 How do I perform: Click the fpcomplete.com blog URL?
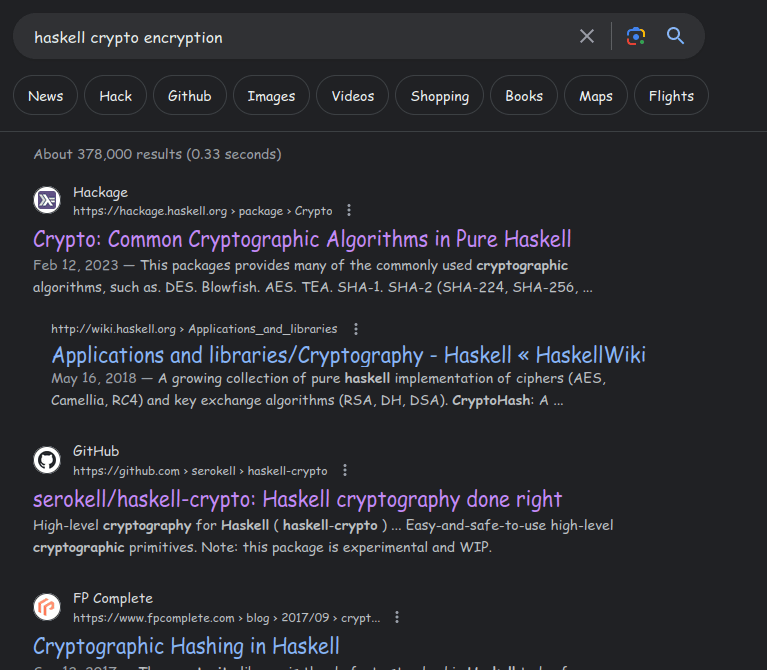click(226, 618)
